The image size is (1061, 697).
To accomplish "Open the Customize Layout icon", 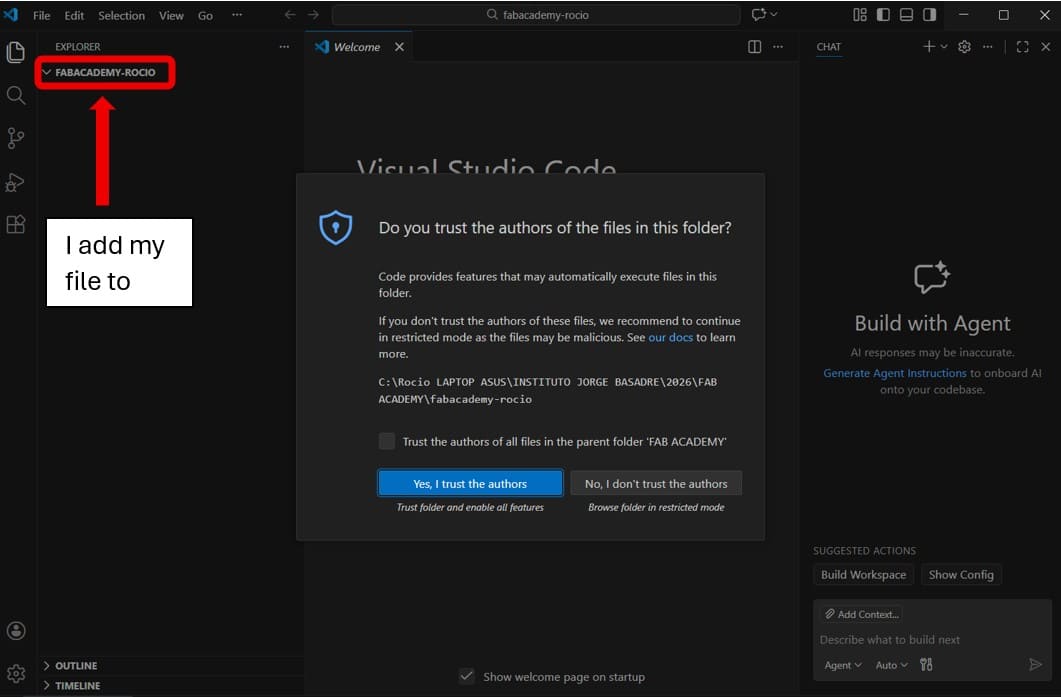I will tap(859, 14).
